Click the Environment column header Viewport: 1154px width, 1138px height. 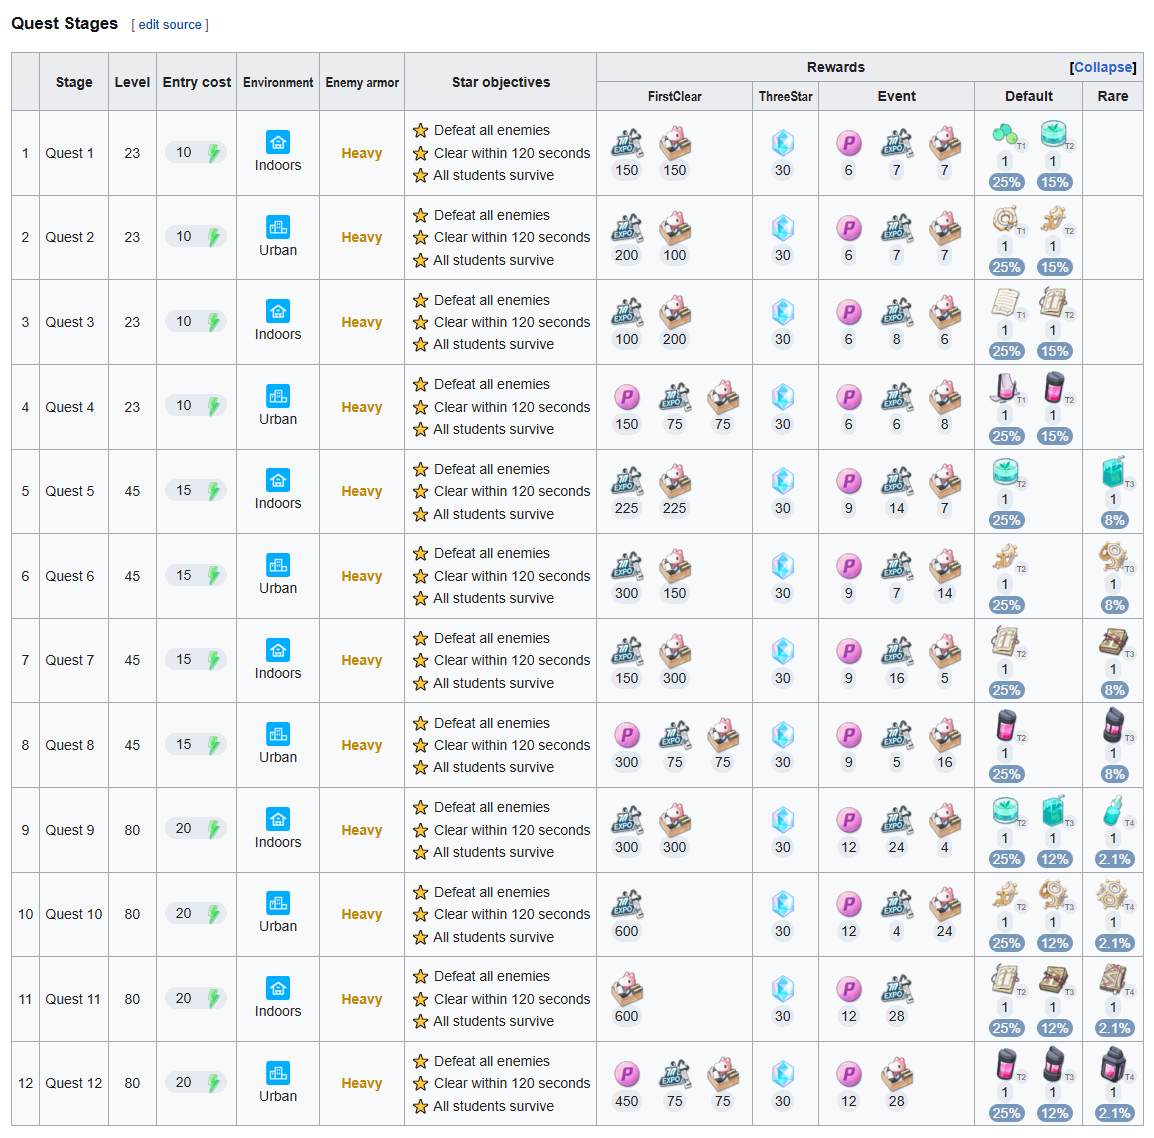pyautogui.click(x=277, y=82)
